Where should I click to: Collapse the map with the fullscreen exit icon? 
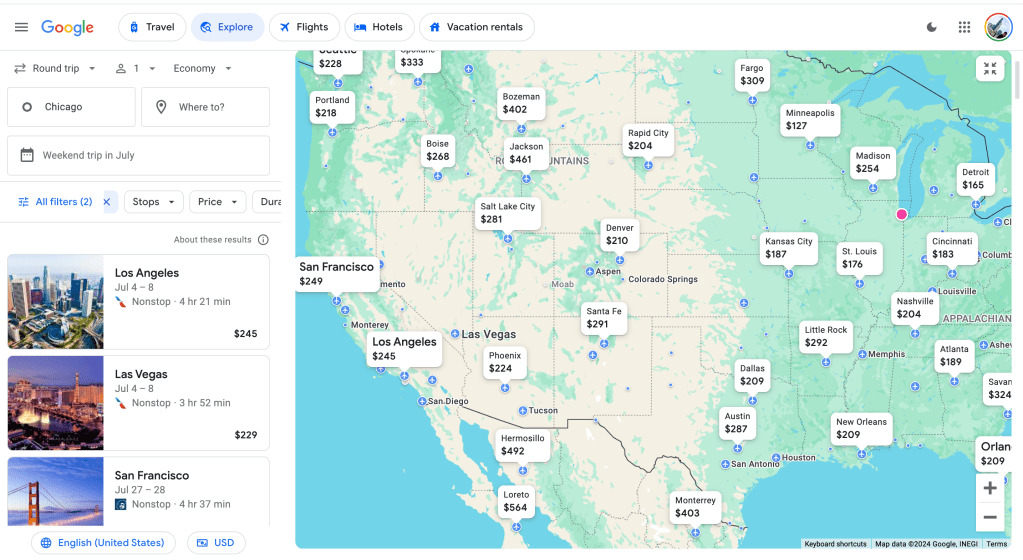(989, 69)
